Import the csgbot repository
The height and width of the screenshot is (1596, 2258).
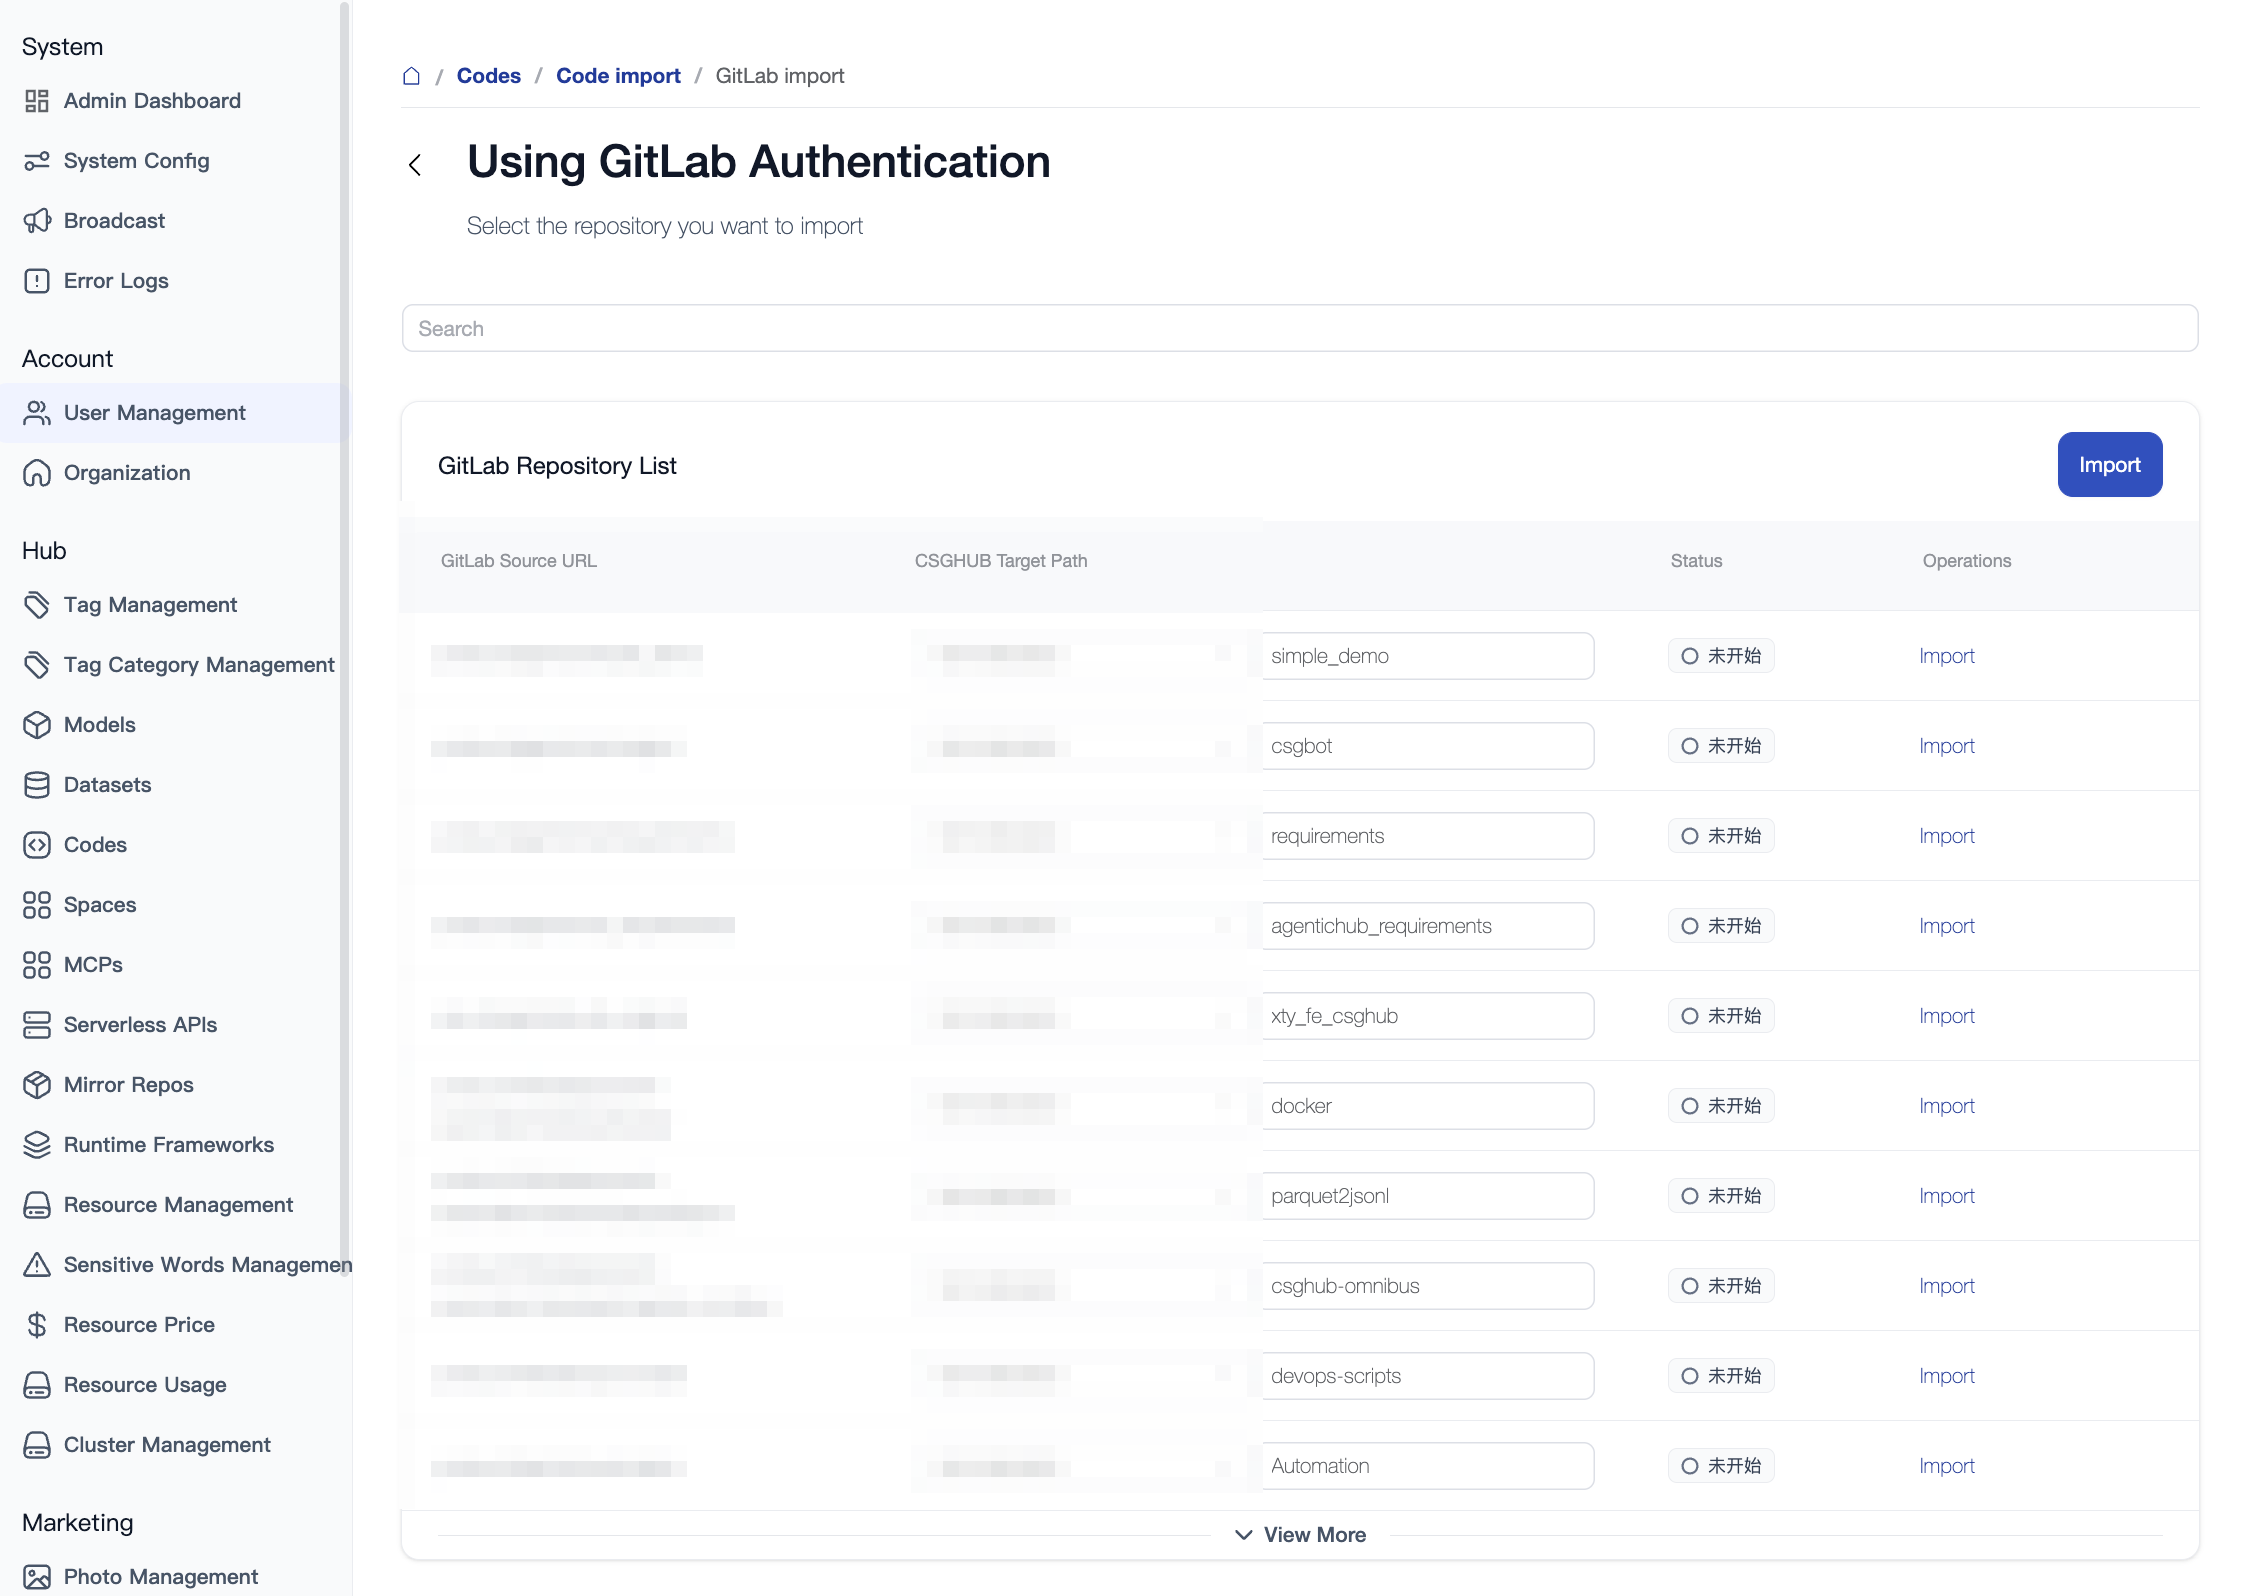tap(1946, 746)
